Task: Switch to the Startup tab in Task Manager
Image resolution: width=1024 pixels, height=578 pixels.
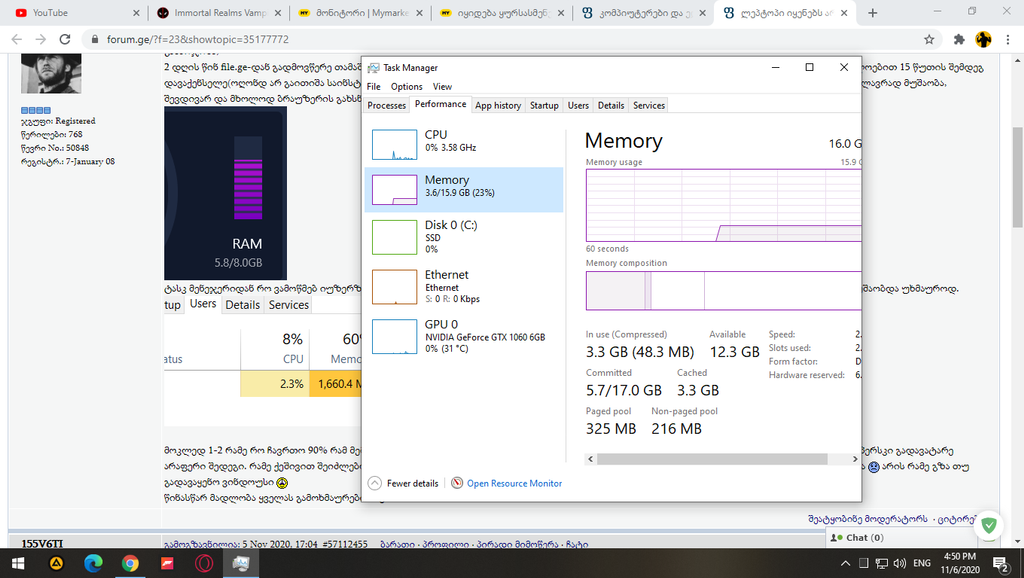Action: pyautogui.click(x=544, y=105)
